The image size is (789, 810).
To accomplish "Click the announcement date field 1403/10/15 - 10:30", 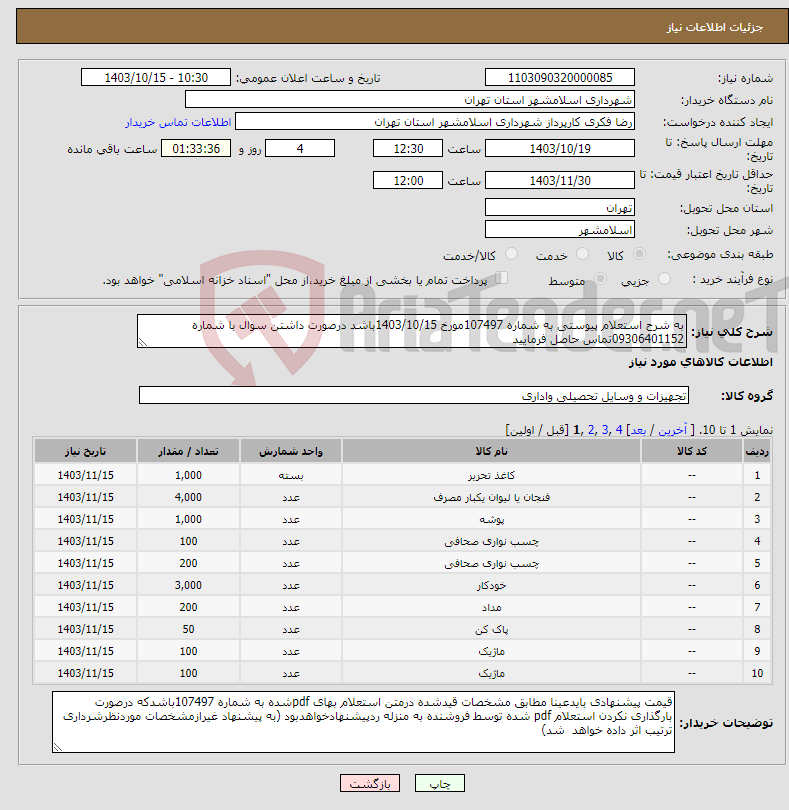I will (156, 77).
